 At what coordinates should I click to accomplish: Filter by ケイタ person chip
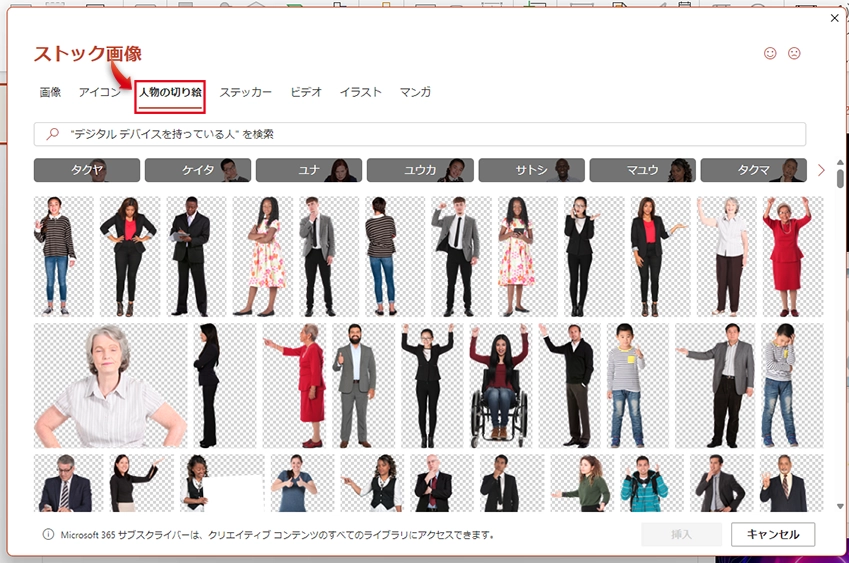(198, 170)
